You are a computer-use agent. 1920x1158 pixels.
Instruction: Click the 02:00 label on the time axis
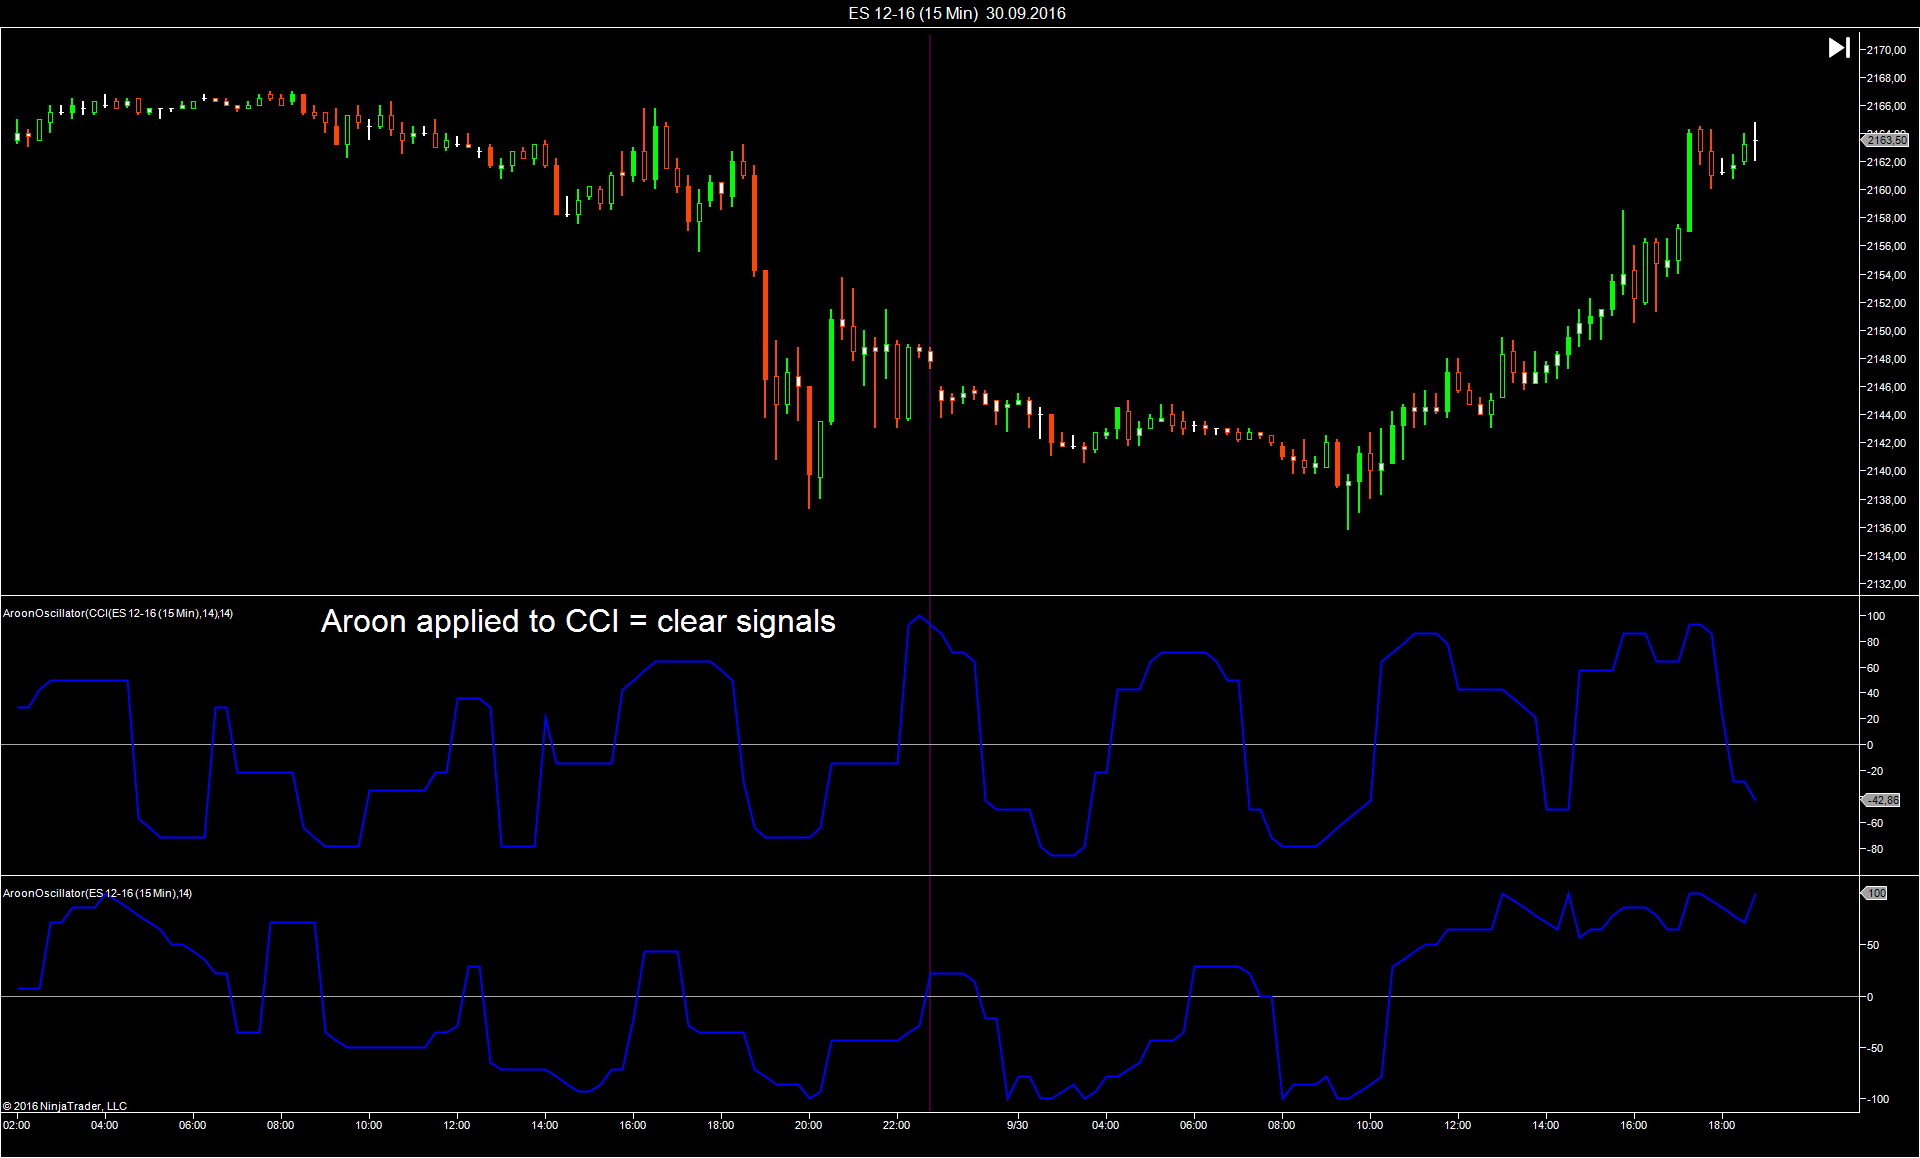tap(16, 1125)
